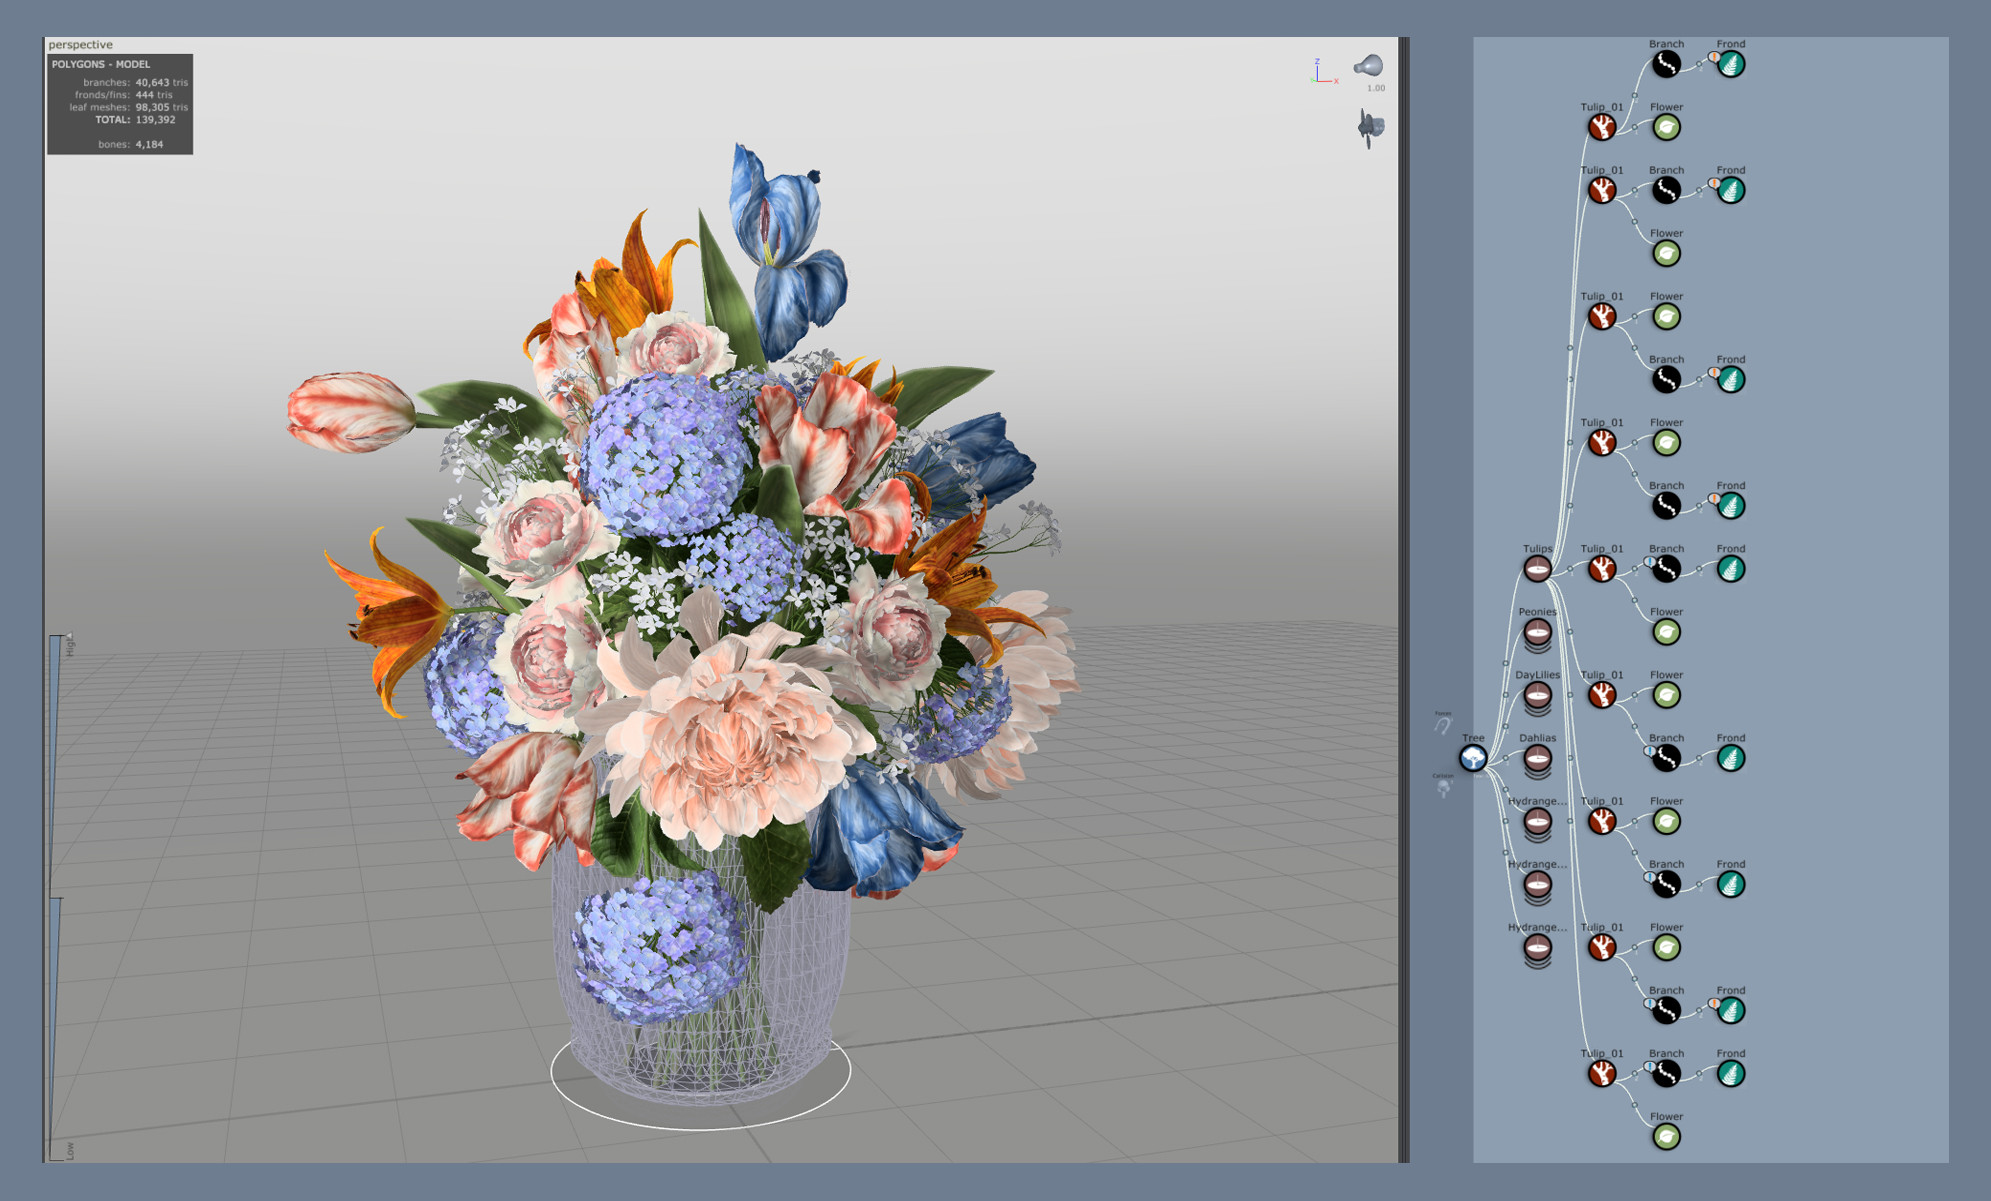The image size is (1991, 1201).
Task: Select the topmost red Tulip_01 generator
Action: [1603, 127]
